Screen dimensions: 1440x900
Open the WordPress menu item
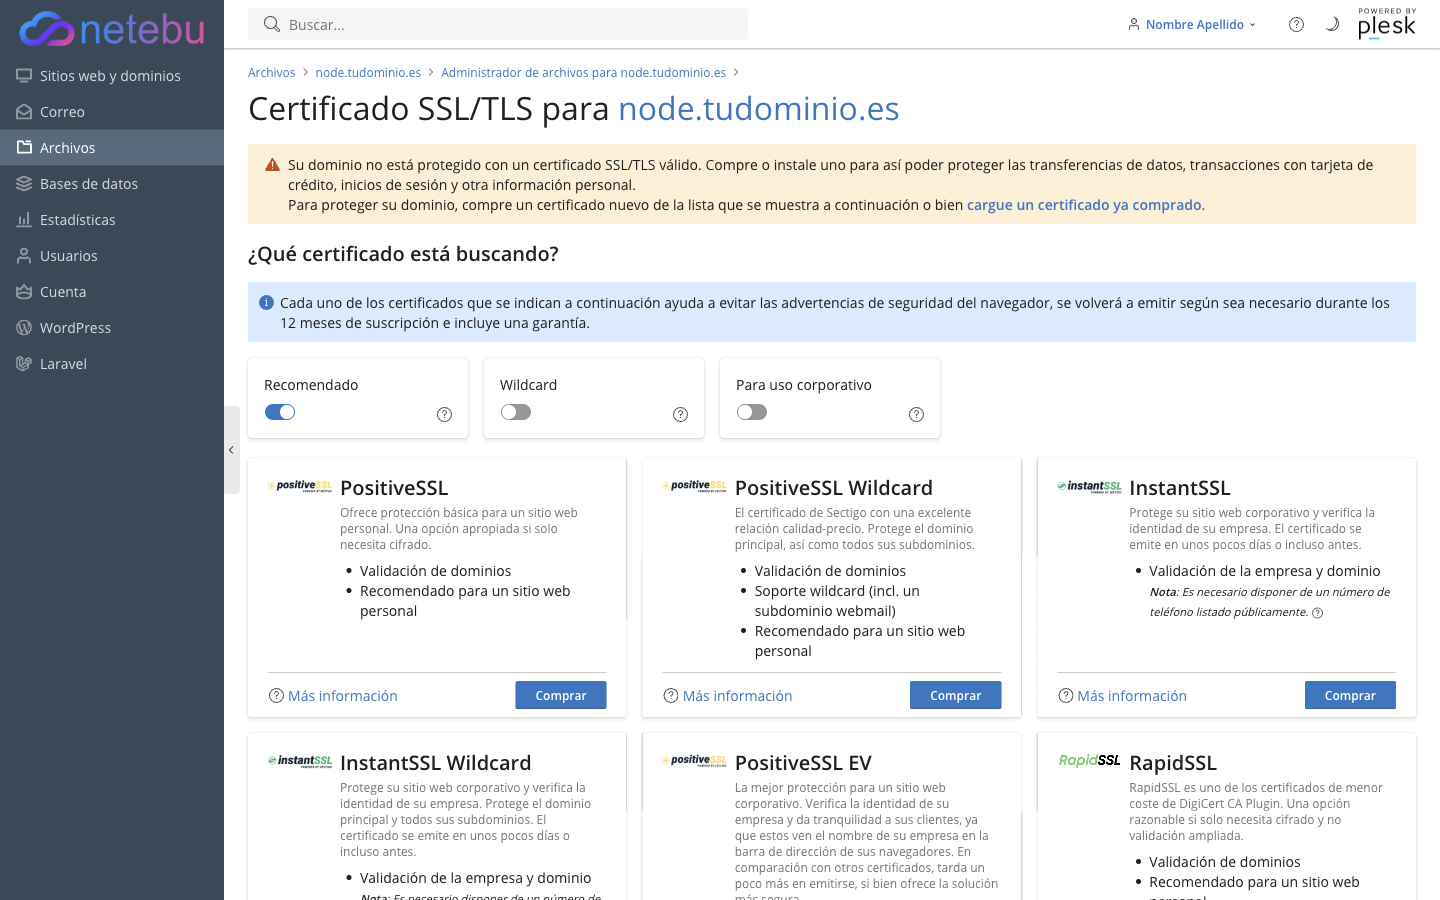pos(112,327)
